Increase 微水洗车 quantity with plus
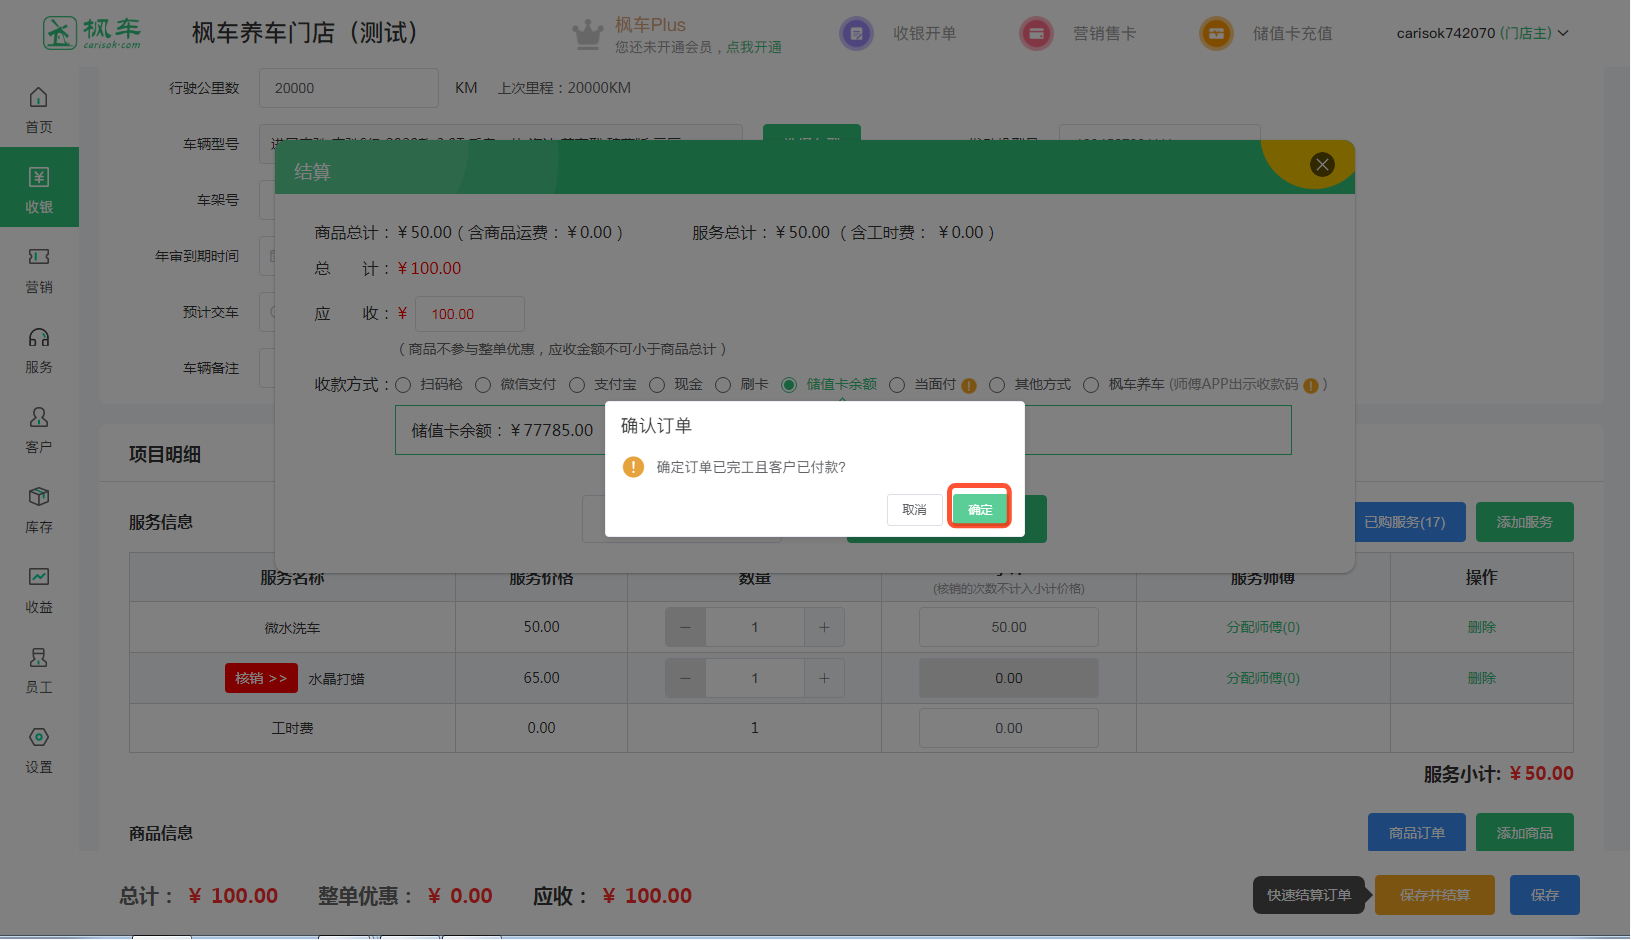Image resolution: width=1631 pixels, height=940 pixels. (824, 627)
